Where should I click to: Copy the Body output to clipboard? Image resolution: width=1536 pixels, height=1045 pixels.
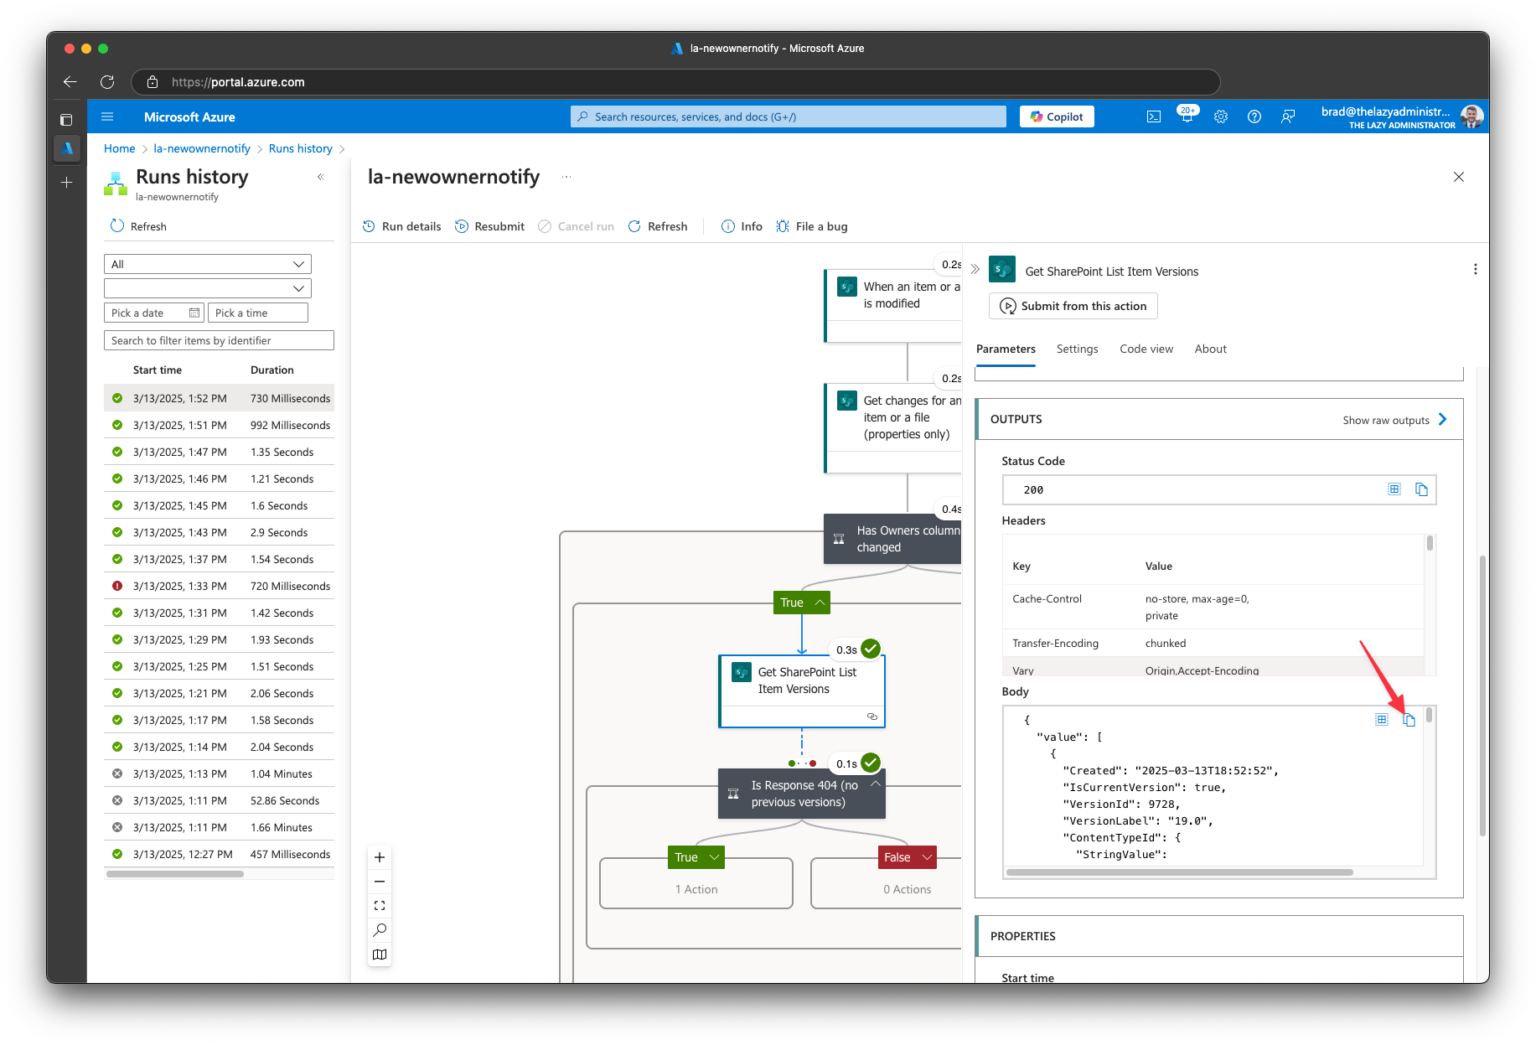pos(1409,720)
